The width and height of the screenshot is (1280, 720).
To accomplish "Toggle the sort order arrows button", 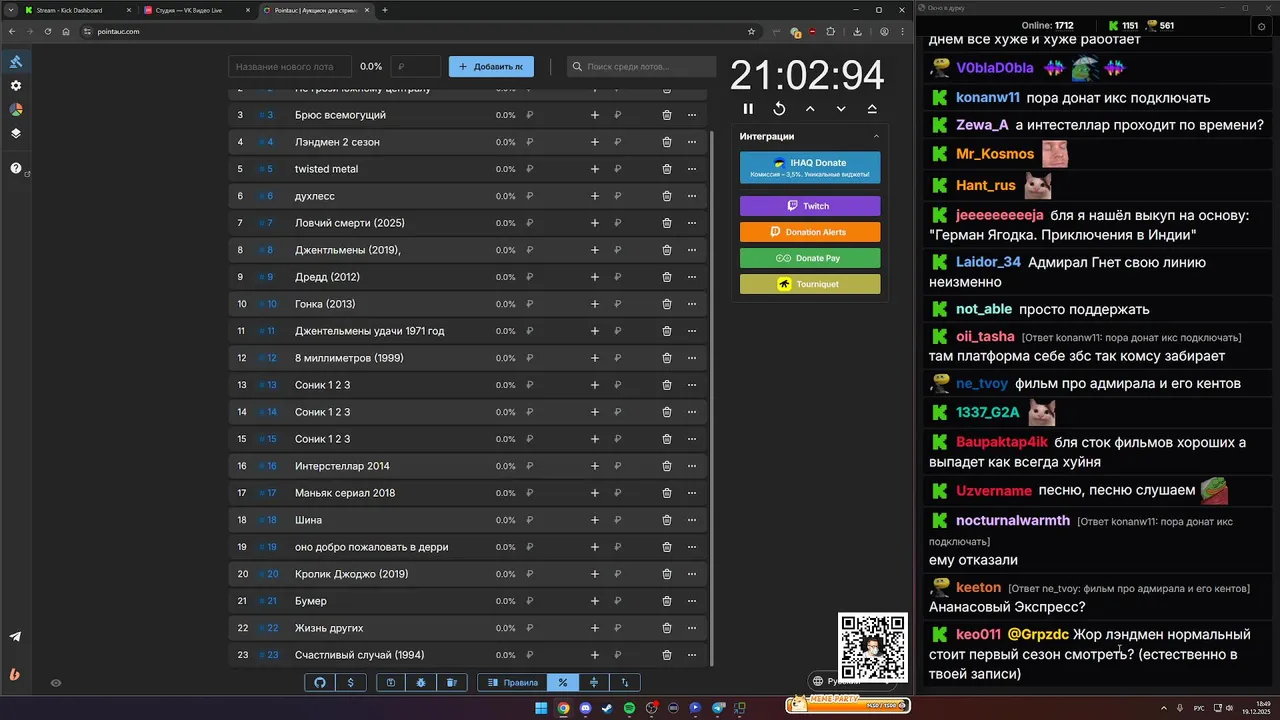I will [625, 682].
